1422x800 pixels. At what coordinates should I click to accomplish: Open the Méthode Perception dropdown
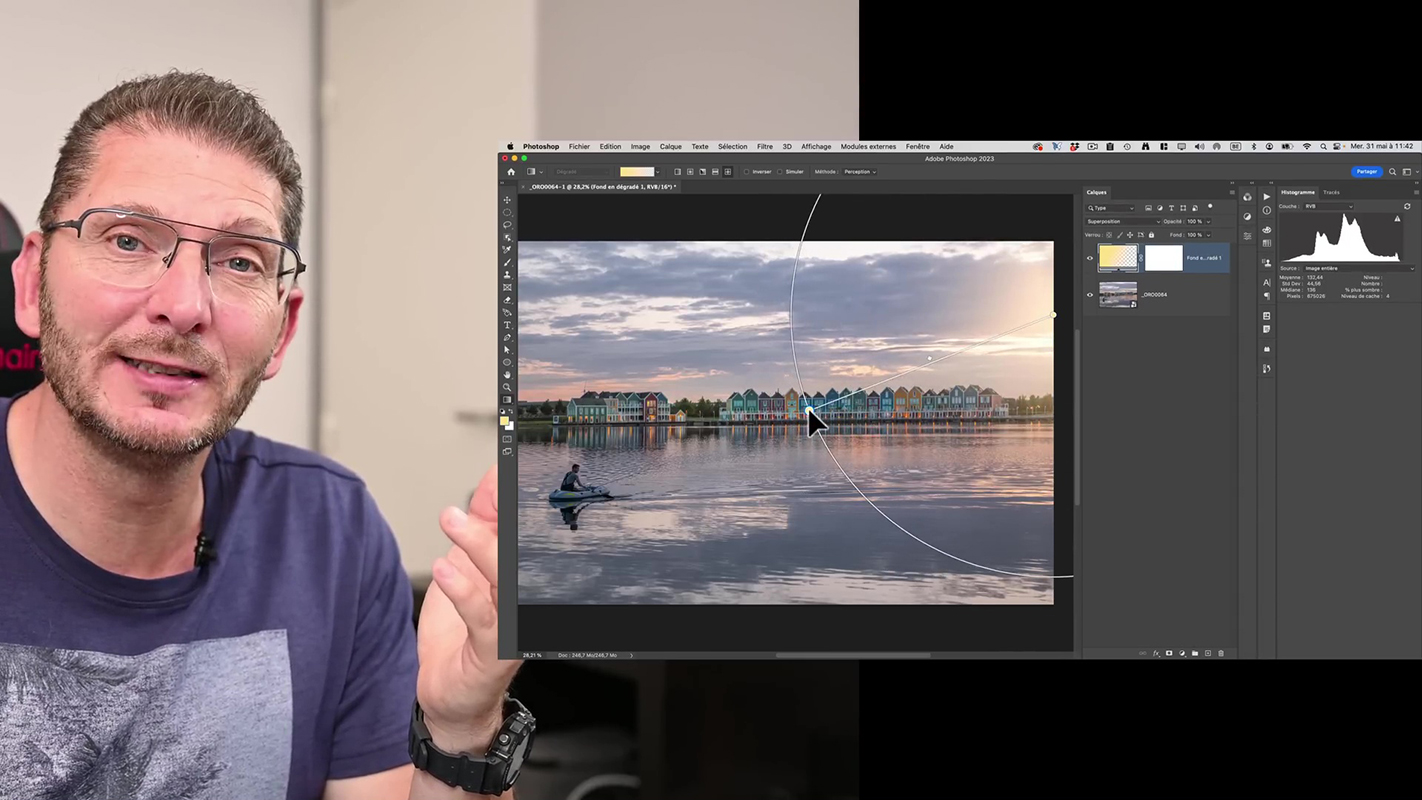tap(859, 172)
